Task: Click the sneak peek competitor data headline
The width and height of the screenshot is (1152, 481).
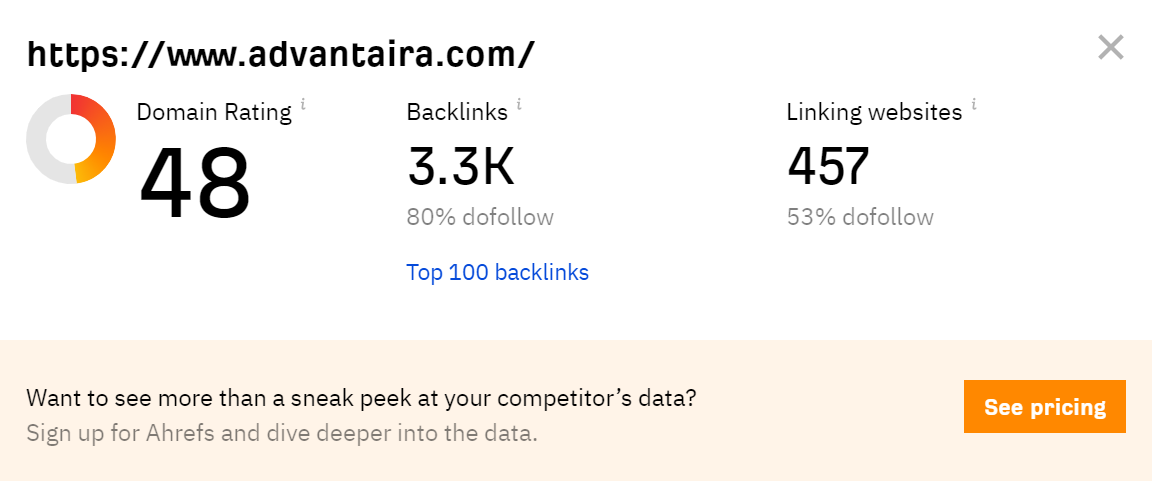Action: click(361, 398)
